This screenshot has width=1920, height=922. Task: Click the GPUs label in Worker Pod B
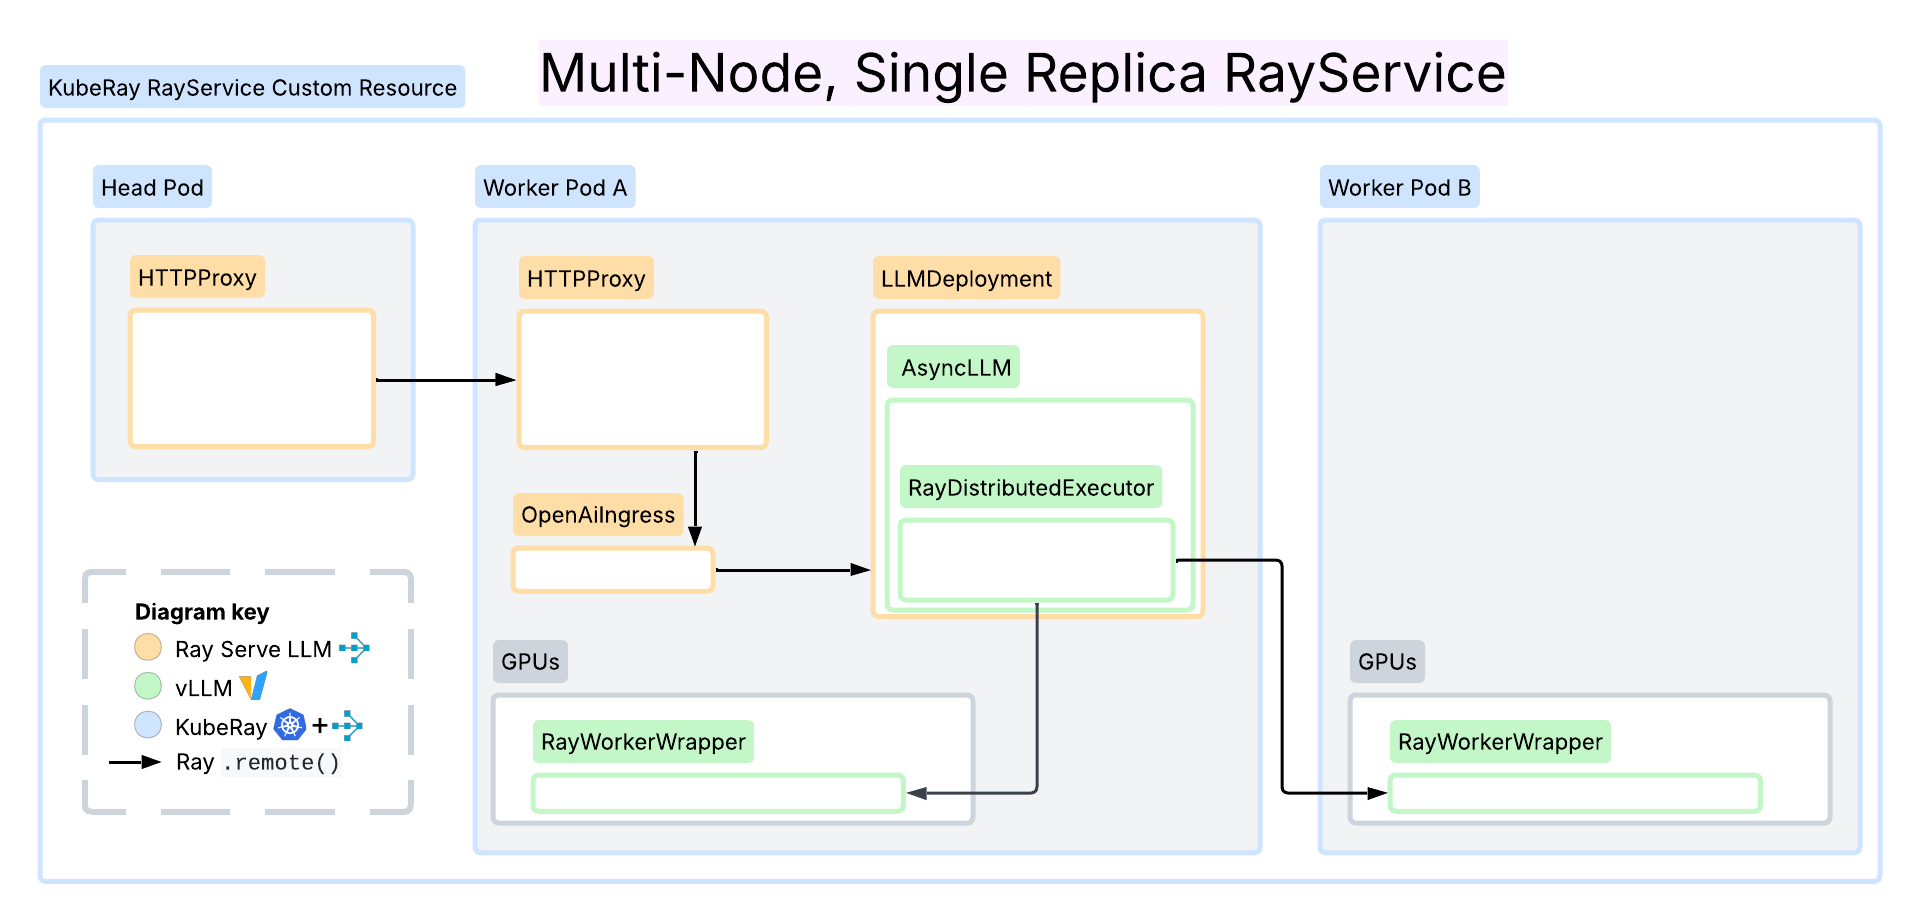1387,661
